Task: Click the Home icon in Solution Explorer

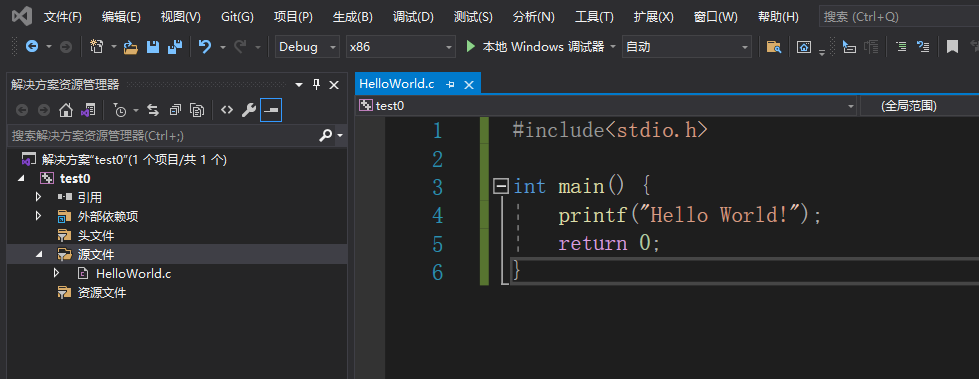Action: coord(66,111)
